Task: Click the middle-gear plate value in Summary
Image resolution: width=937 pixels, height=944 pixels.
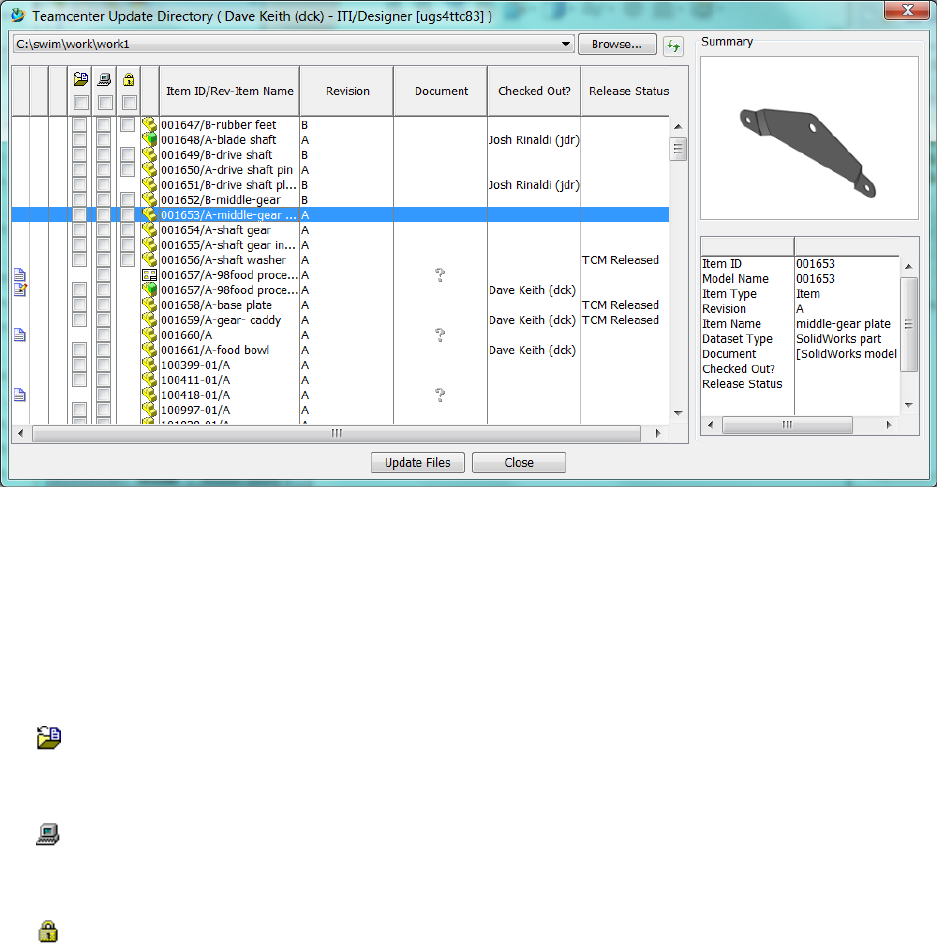Action: [843, 324]
